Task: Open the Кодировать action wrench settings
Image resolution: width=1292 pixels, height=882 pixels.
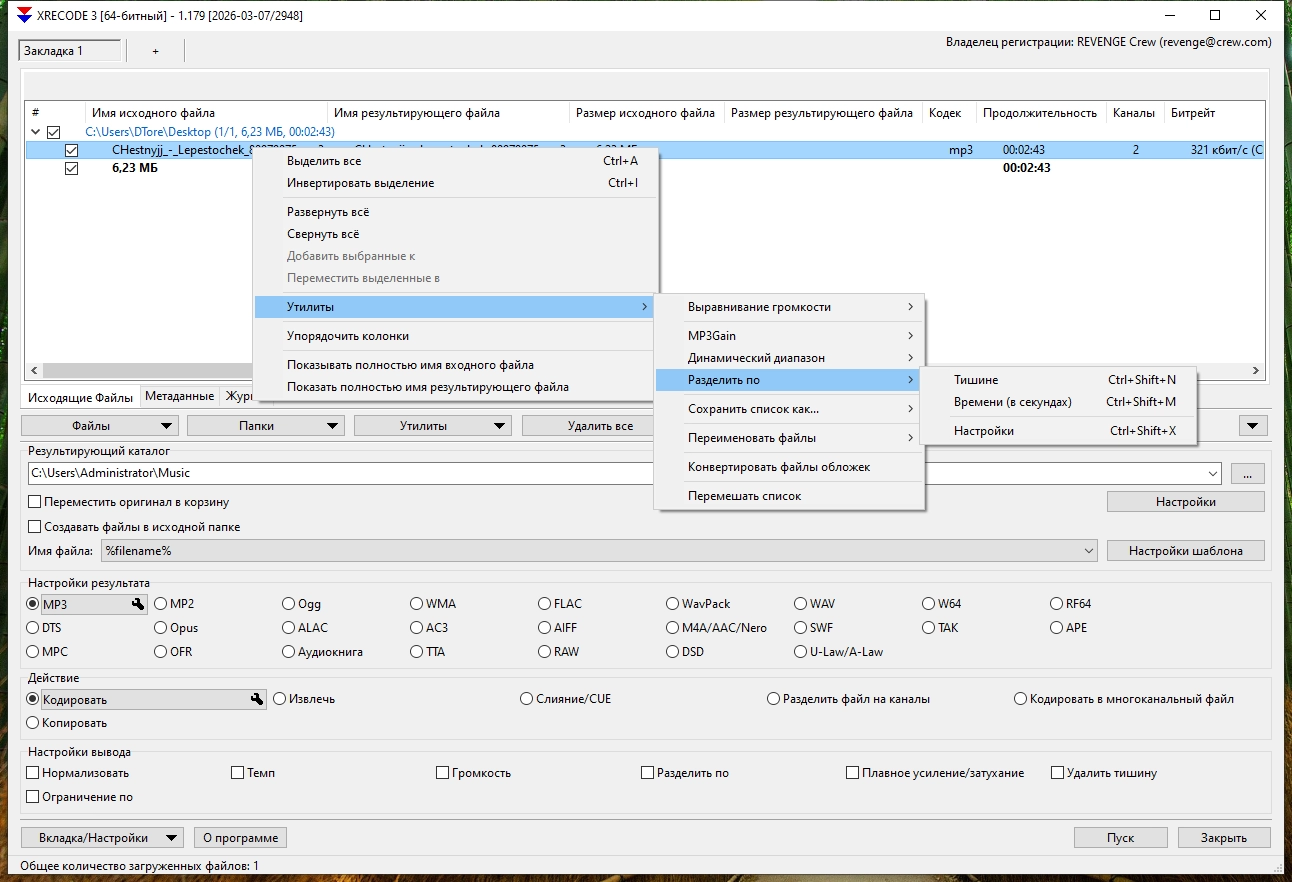Action: pyautogui.click(x=257, y=700)
